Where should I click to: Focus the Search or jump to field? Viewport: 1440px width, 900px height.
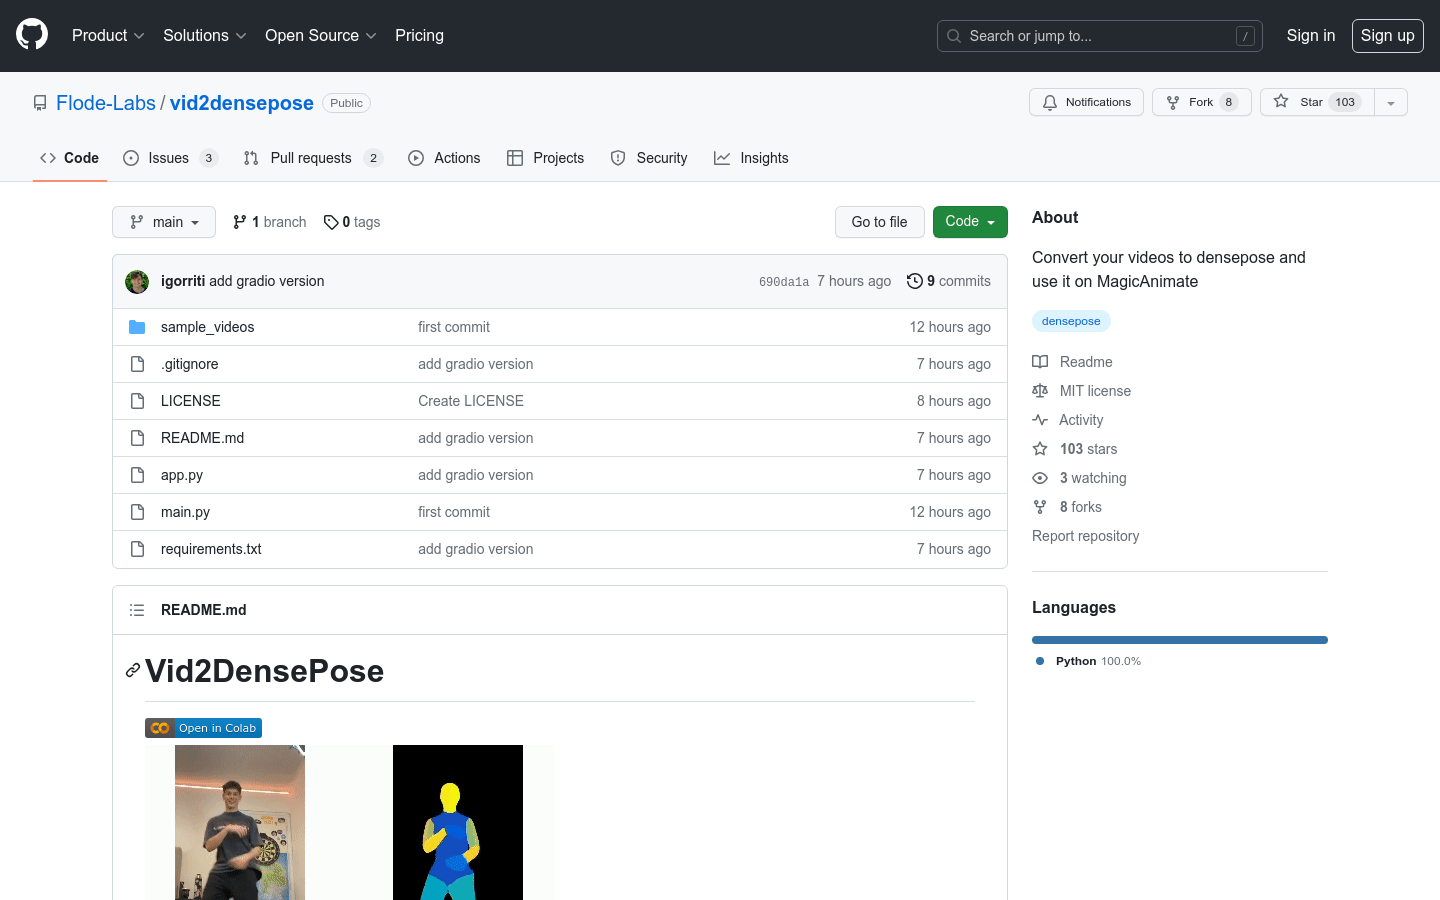click(x=1099, y=36)
